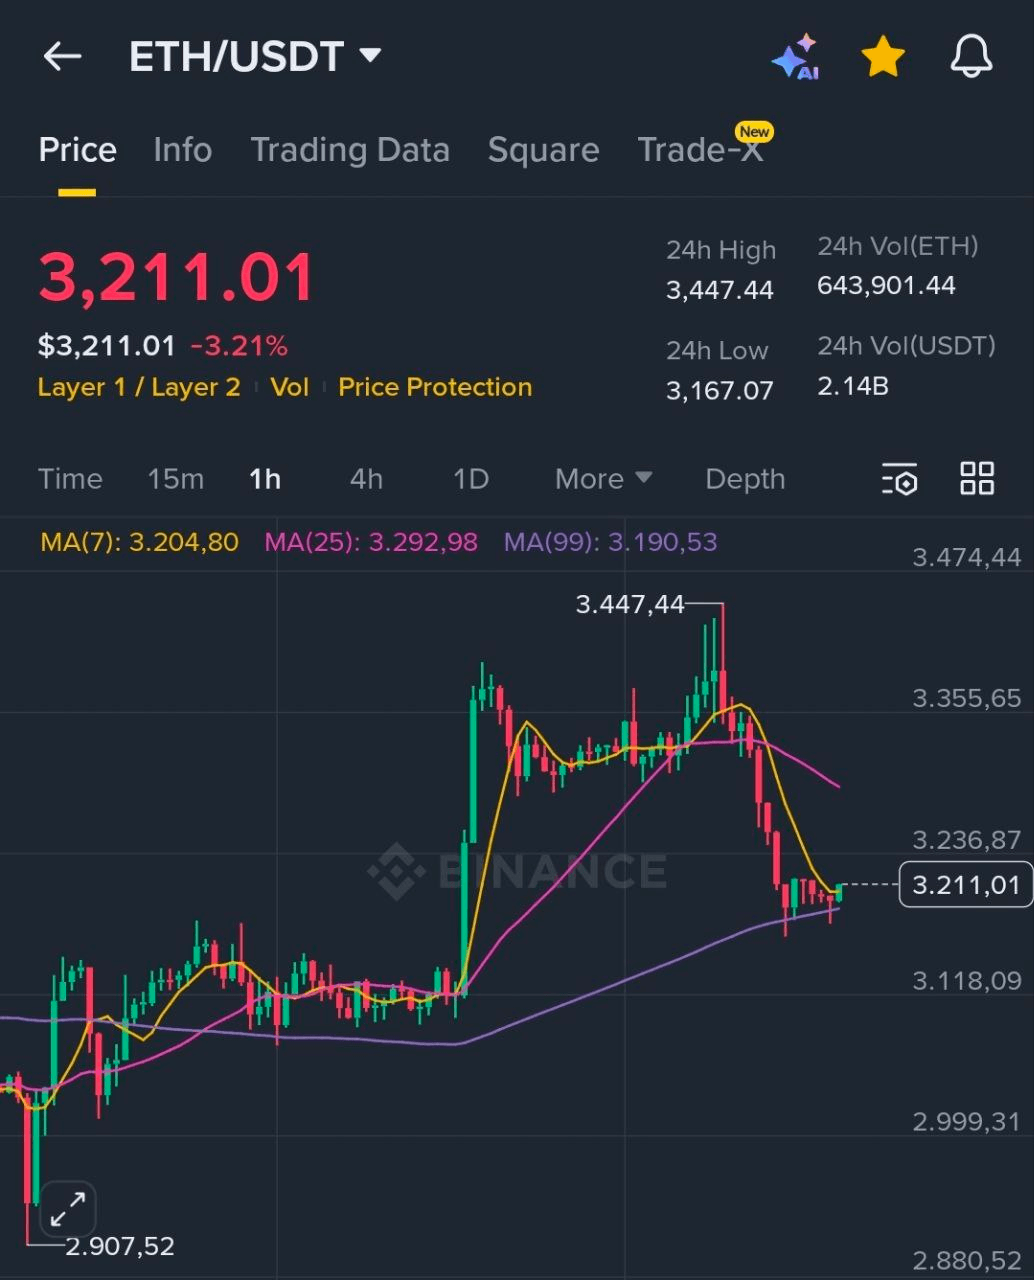Open the Trade-X tab
This screenshot has height=1280, width=1034.
(x=700, y=150)
